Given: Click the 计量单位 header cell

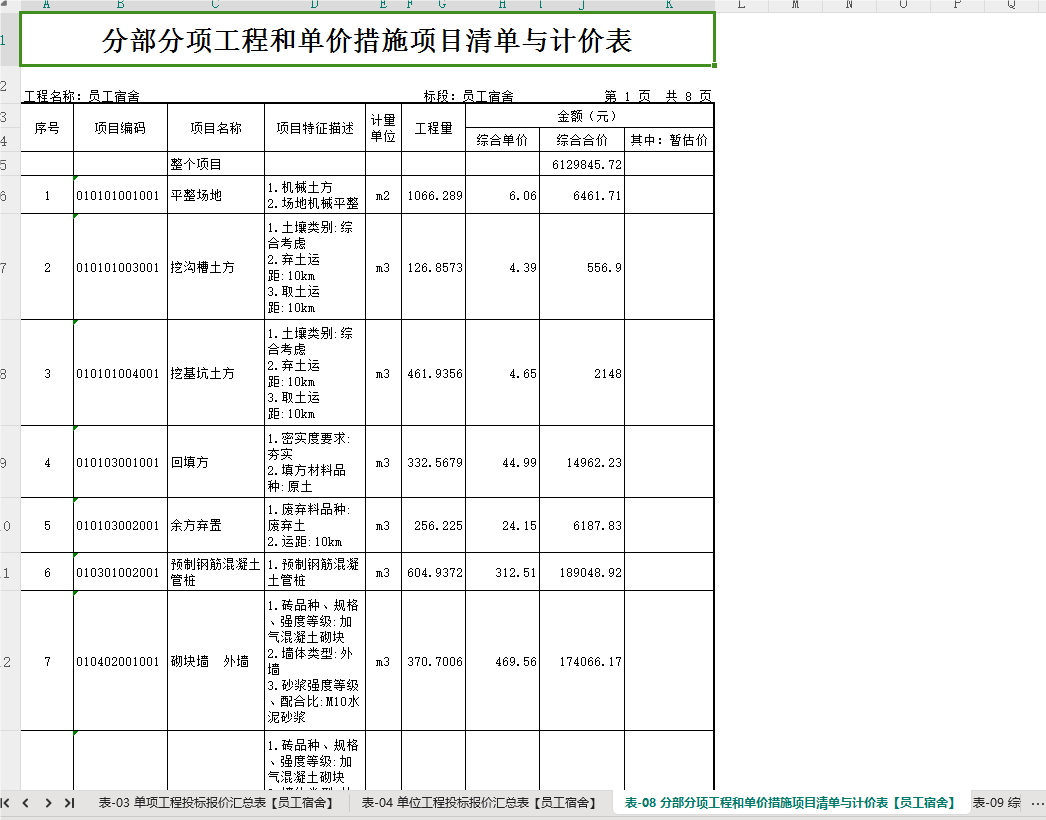Looking at the screenshot, I should (x=384, y=127).
